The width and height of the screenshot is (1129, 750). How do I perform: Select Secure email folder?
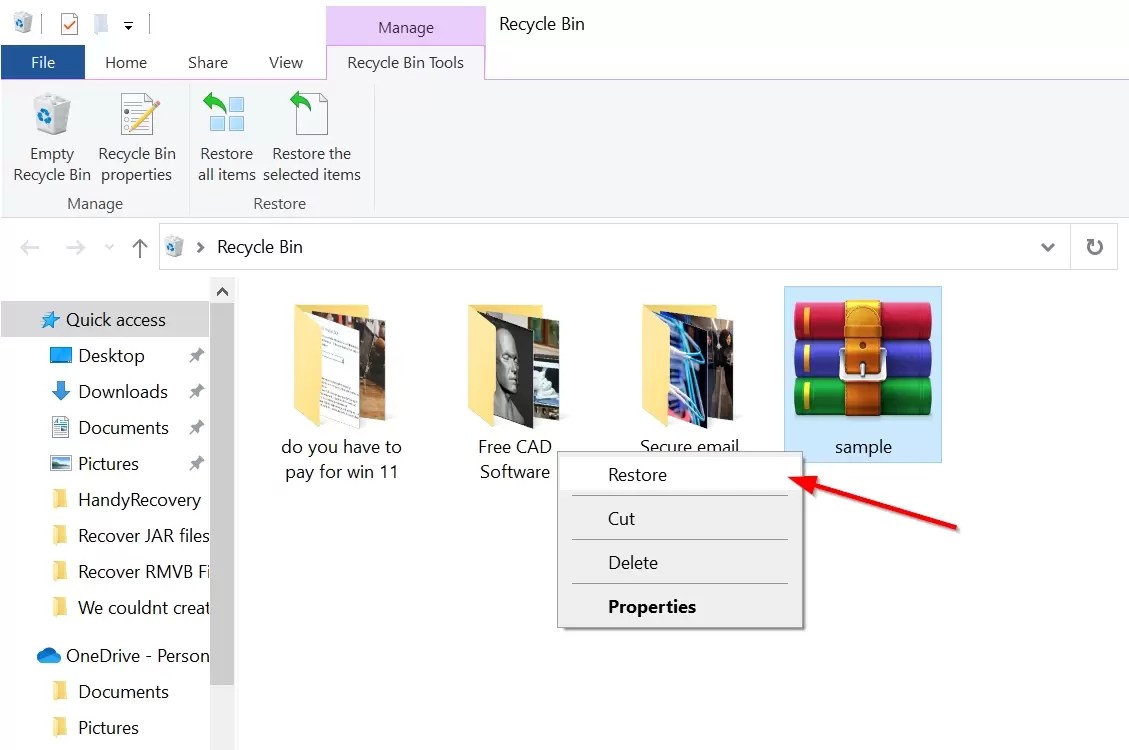(x=689, y=378)
